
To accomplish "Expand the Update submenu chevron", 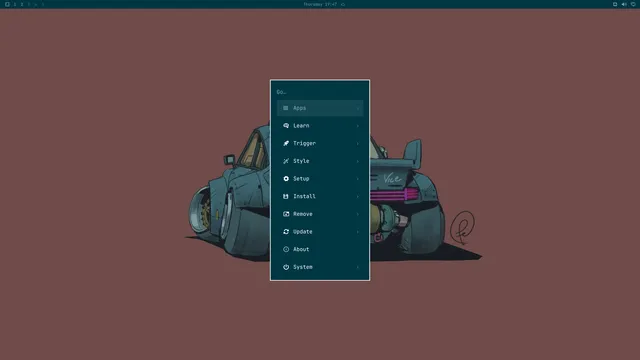I will [x=358, y=232].
